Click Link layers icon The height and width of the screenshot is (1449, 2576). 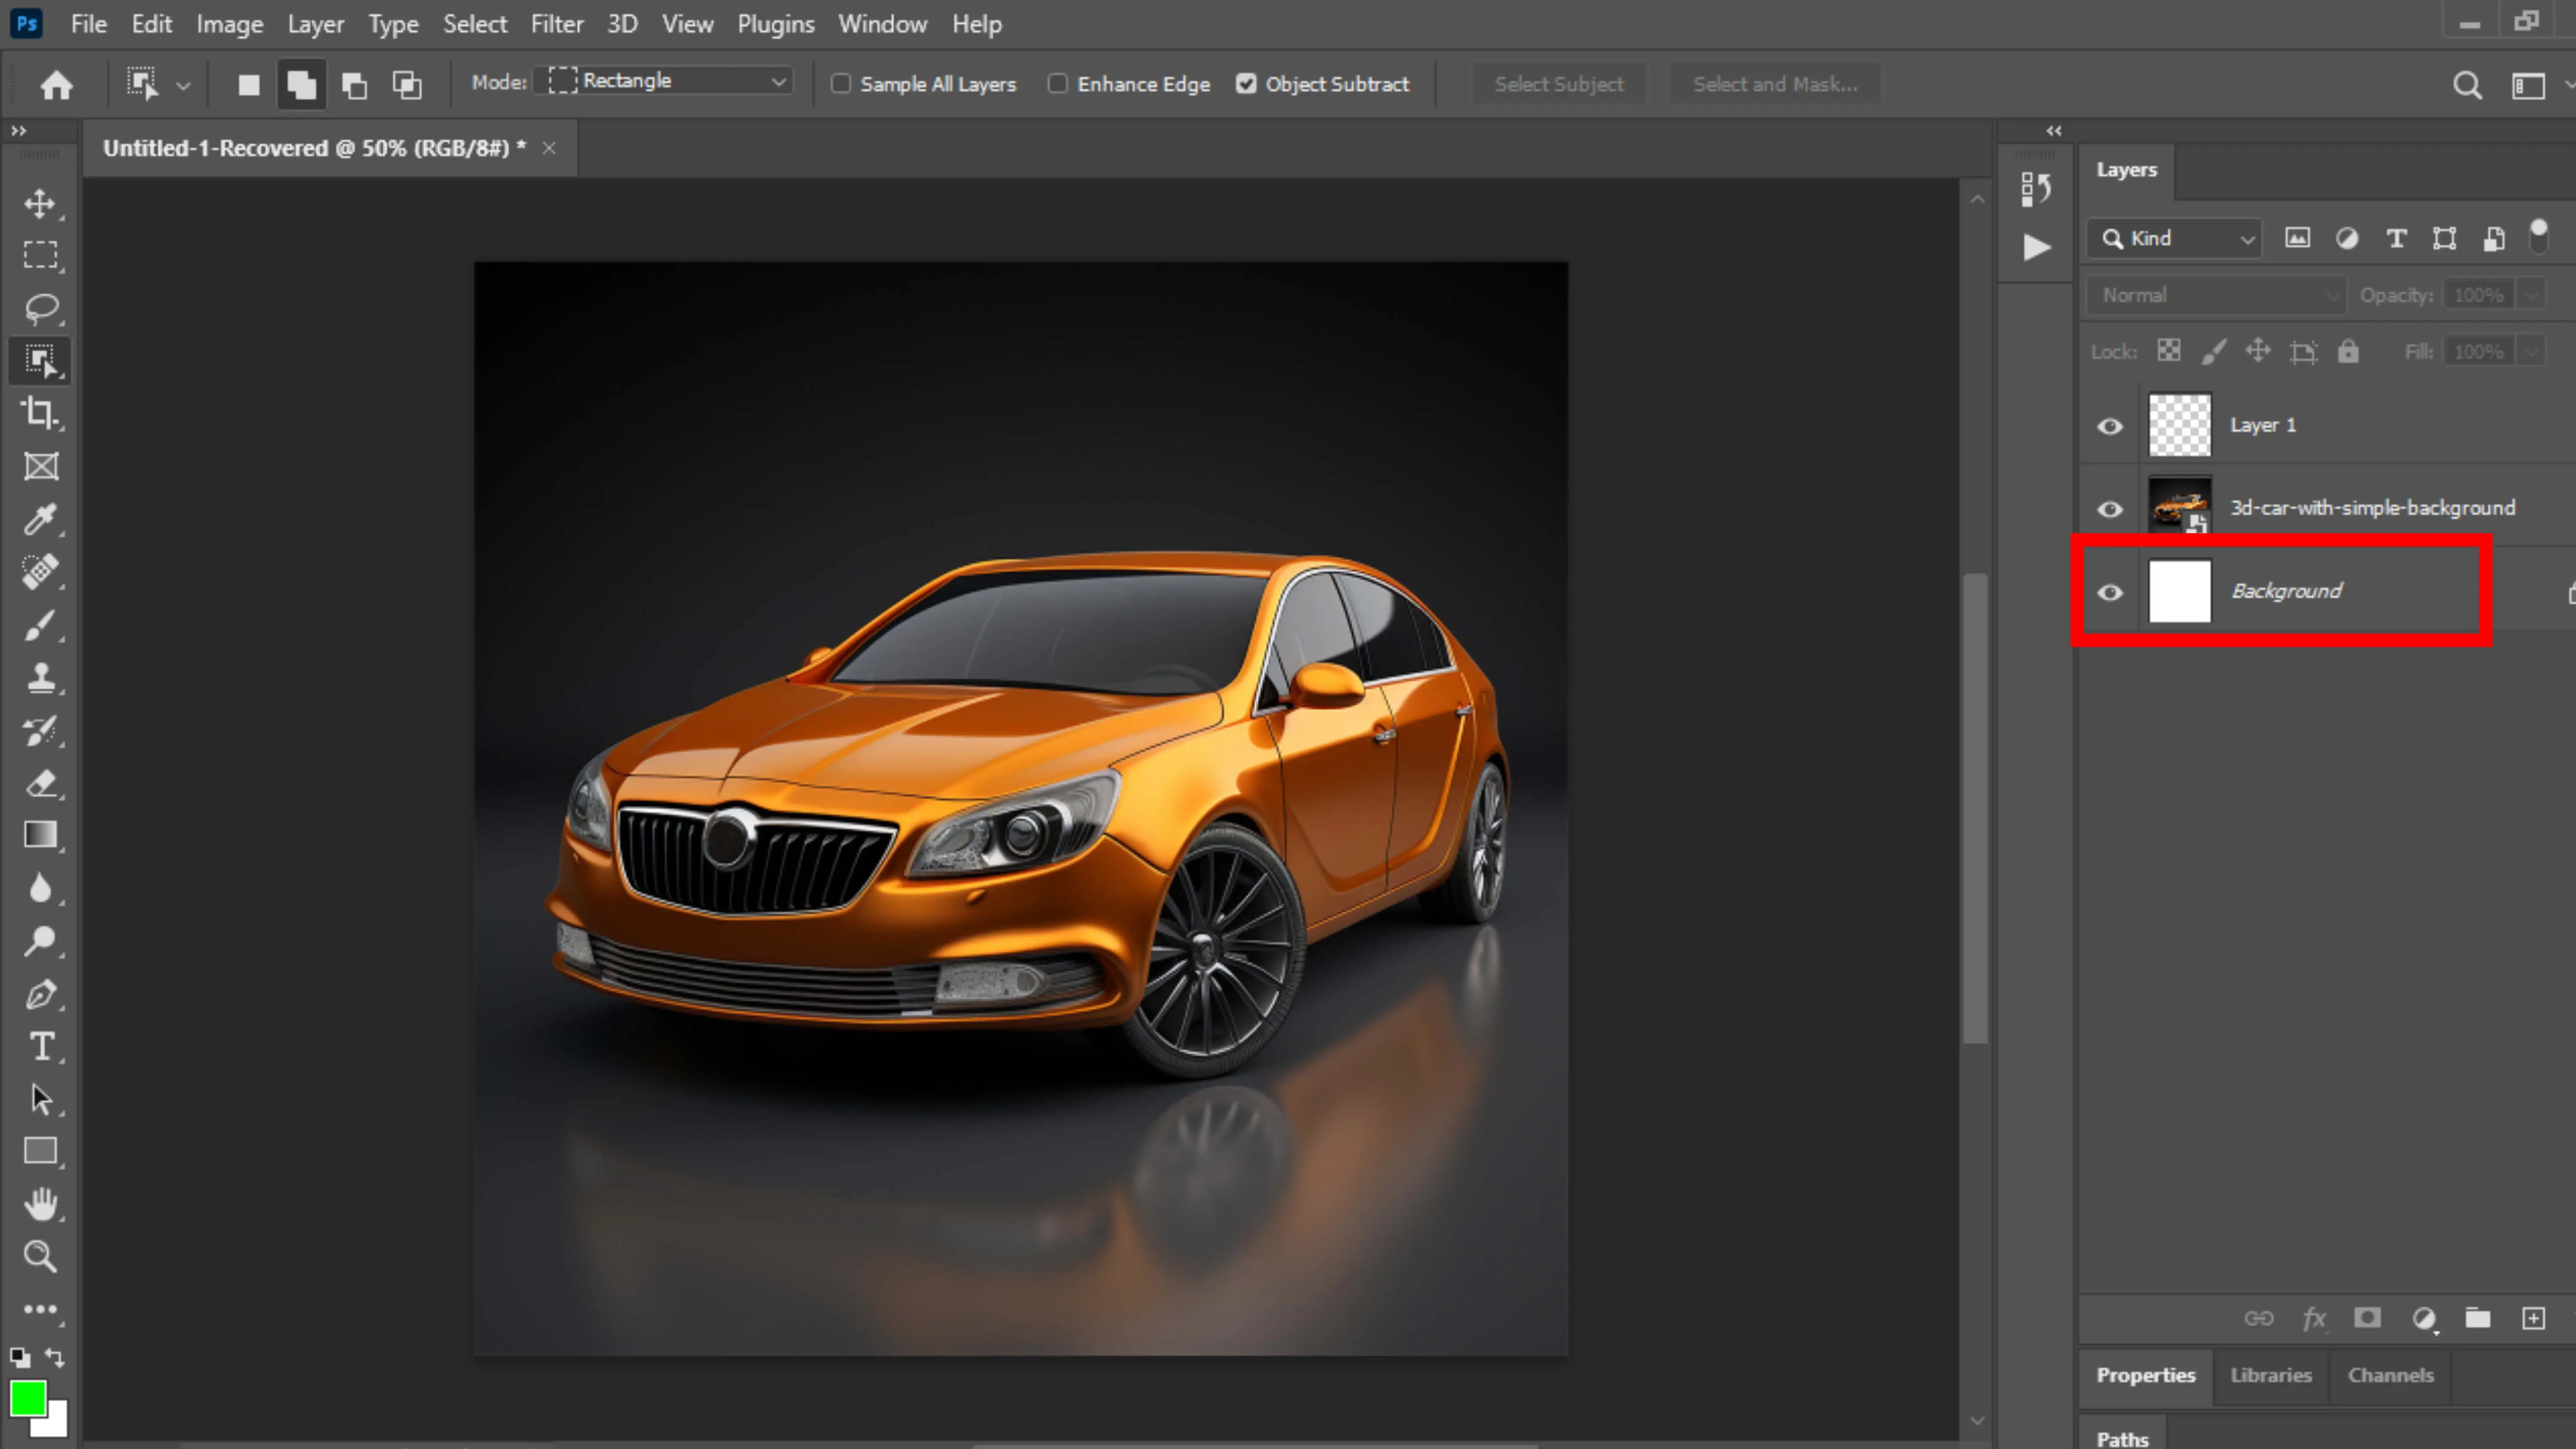[2259, 1318]
